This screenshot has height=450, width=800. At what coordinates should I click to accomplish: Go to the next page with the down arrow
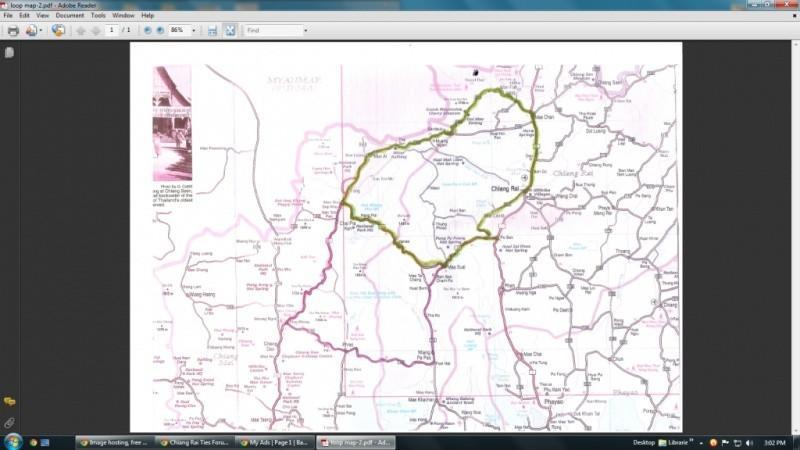(96, 31)
